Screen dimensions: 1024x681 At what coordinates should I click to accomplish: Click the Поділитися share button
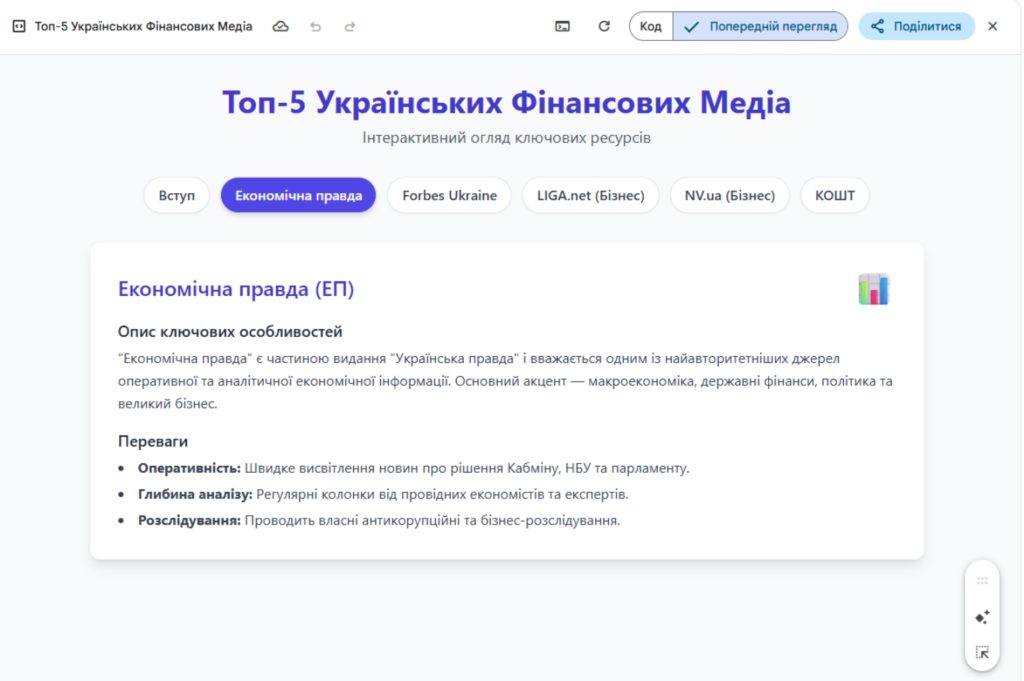[916, 26]
